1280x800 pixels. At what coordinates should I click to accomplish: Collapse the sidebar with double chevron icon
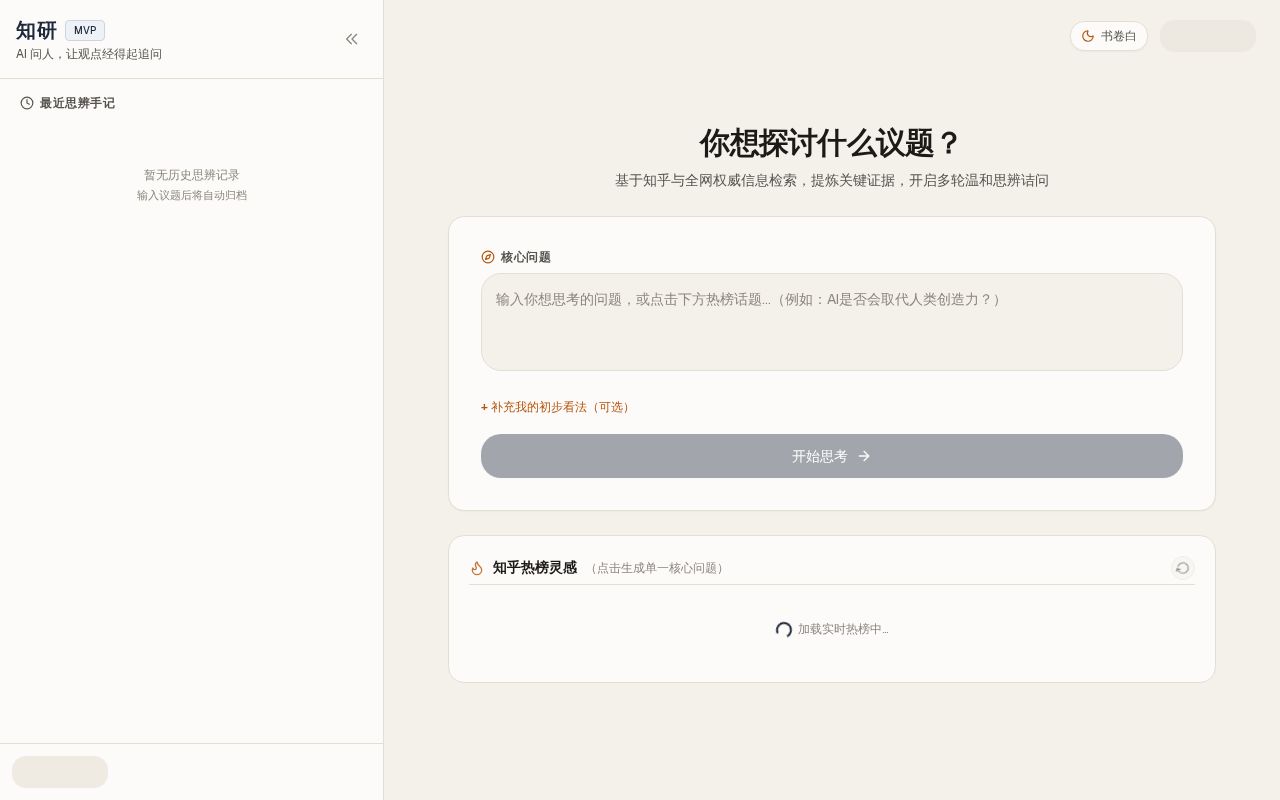352,39
